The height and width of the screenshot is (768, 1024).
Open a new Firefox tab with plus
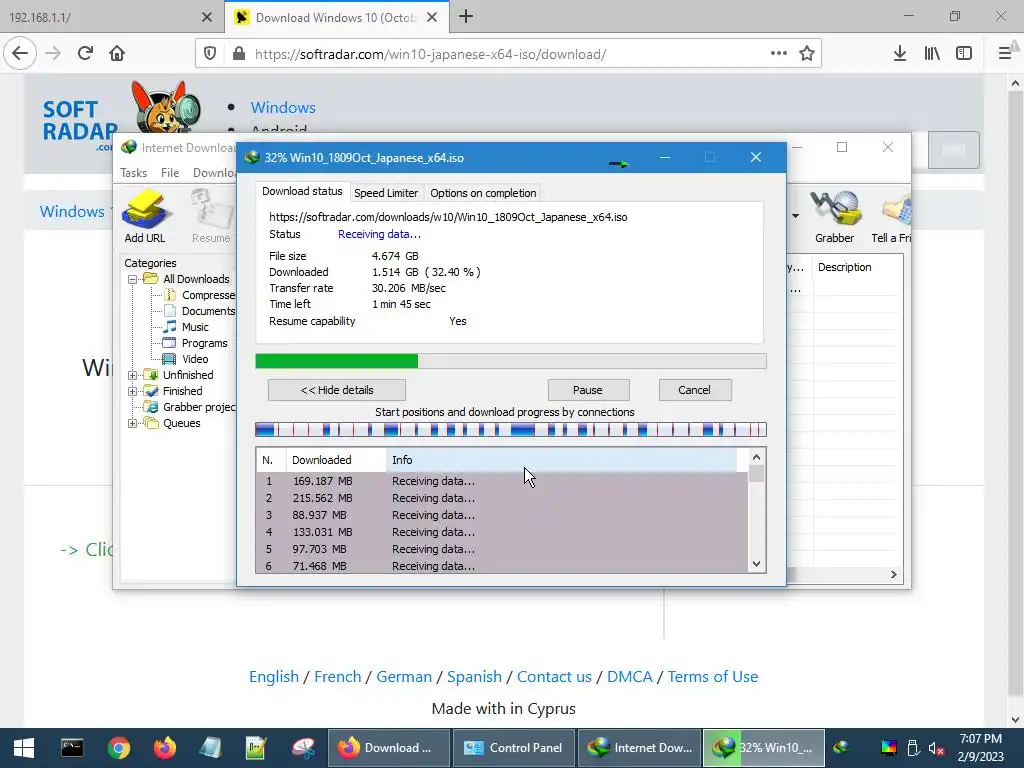click(x=466, y=17)
